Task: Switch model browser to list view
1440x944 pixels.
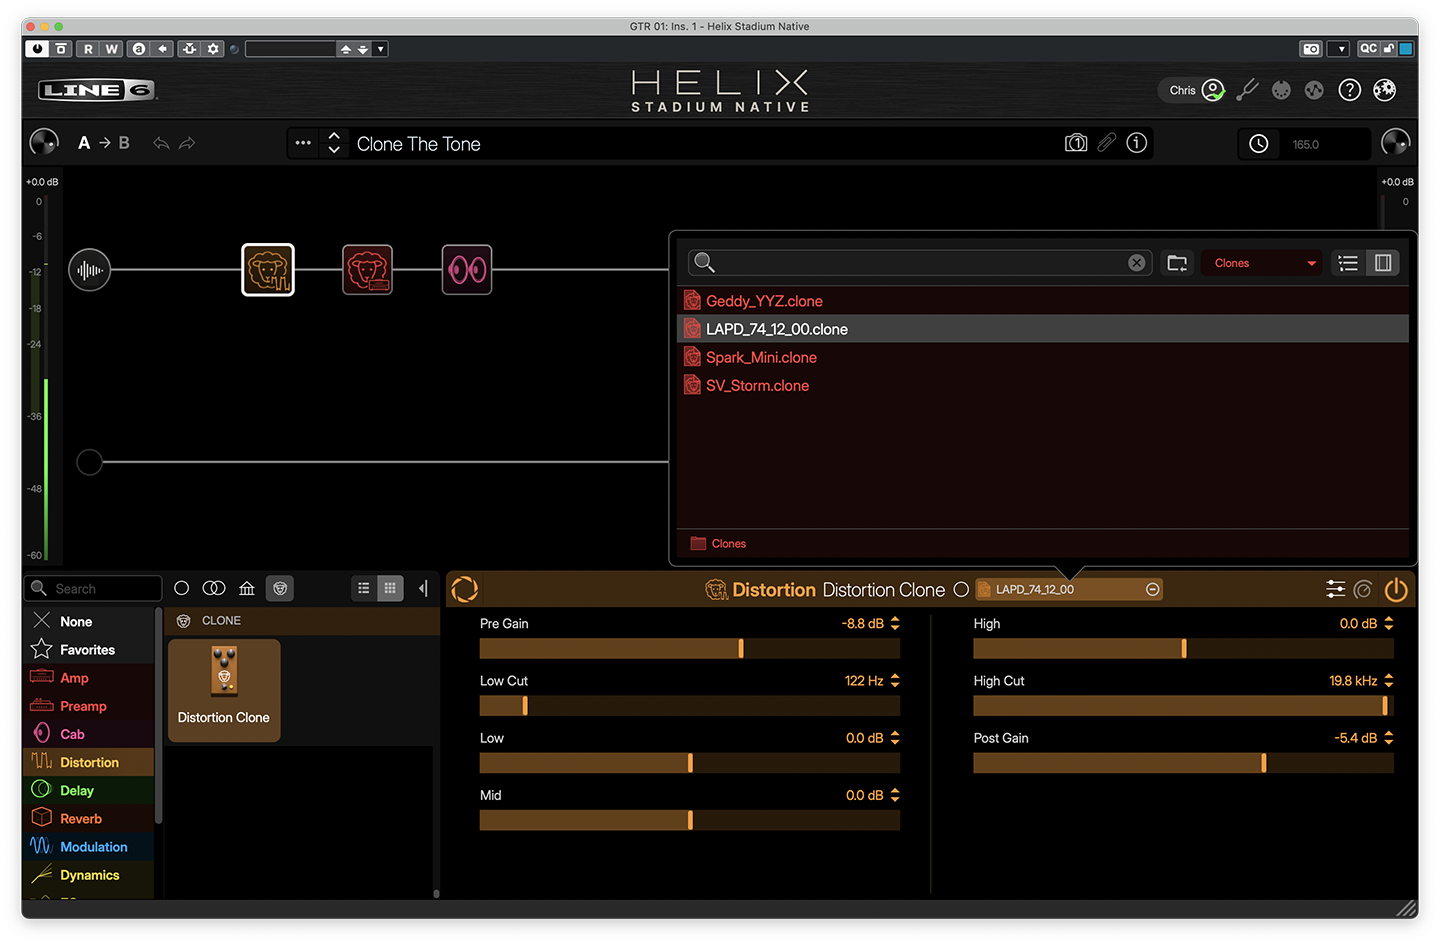Action: 364,589
